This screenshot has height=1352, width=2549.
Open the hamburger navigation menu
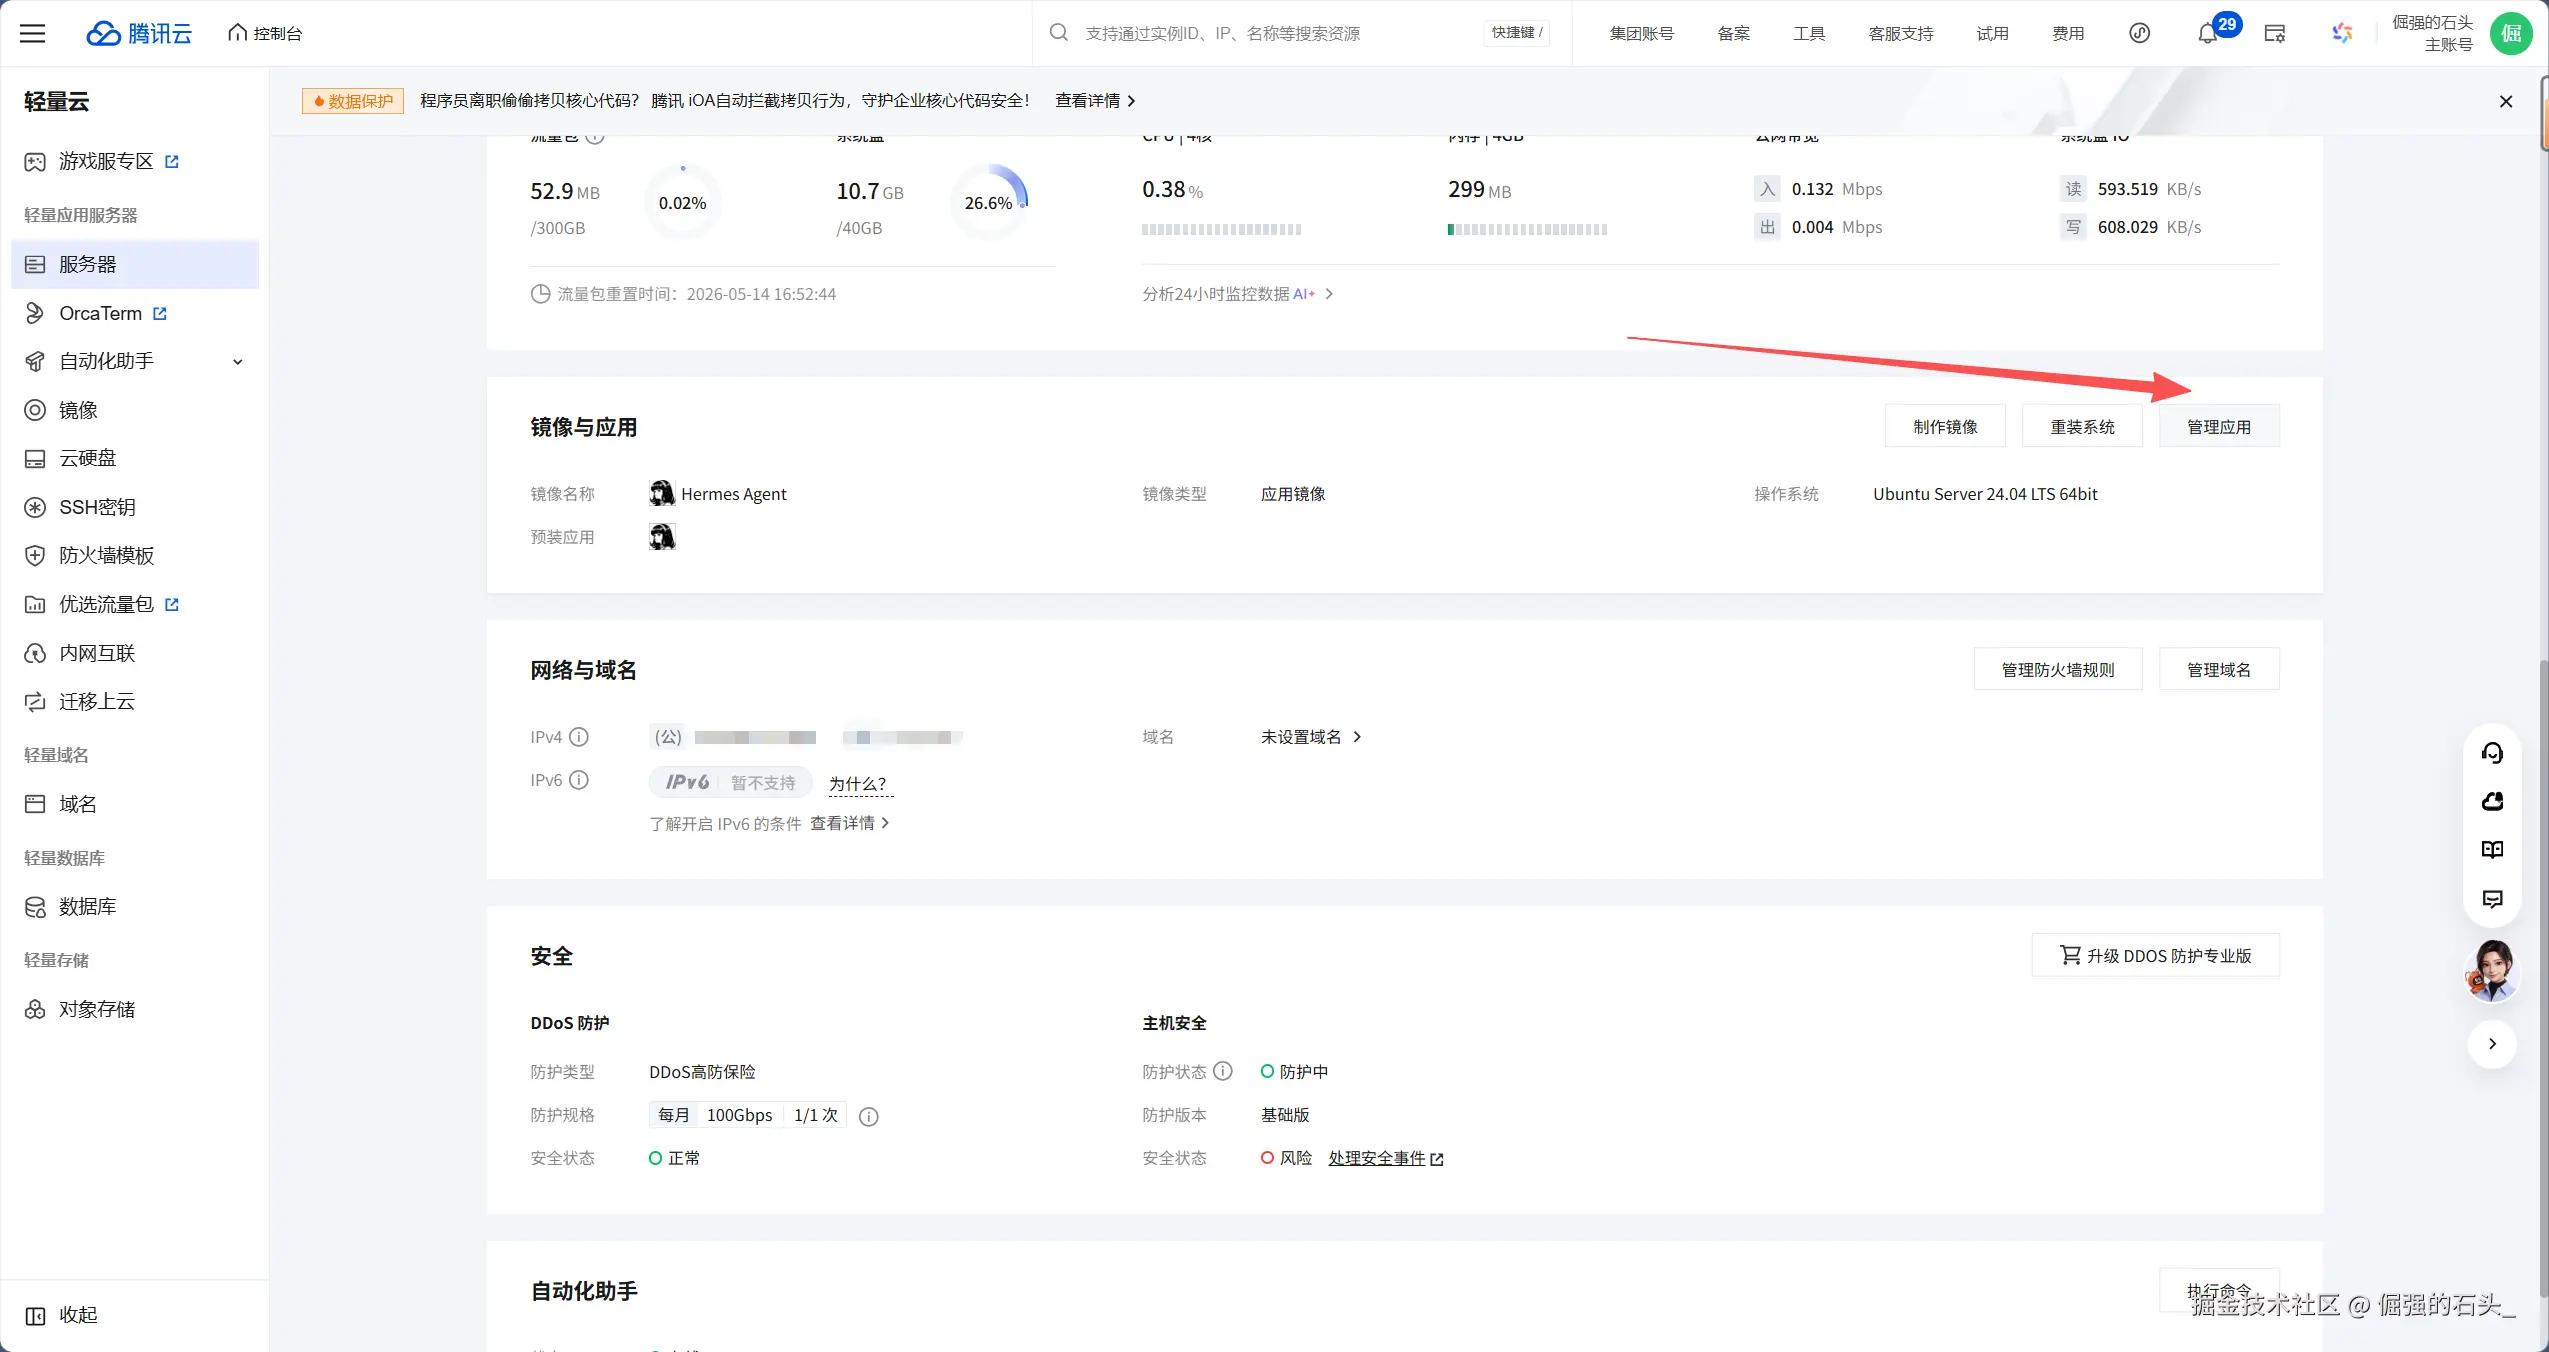point(33,33)
